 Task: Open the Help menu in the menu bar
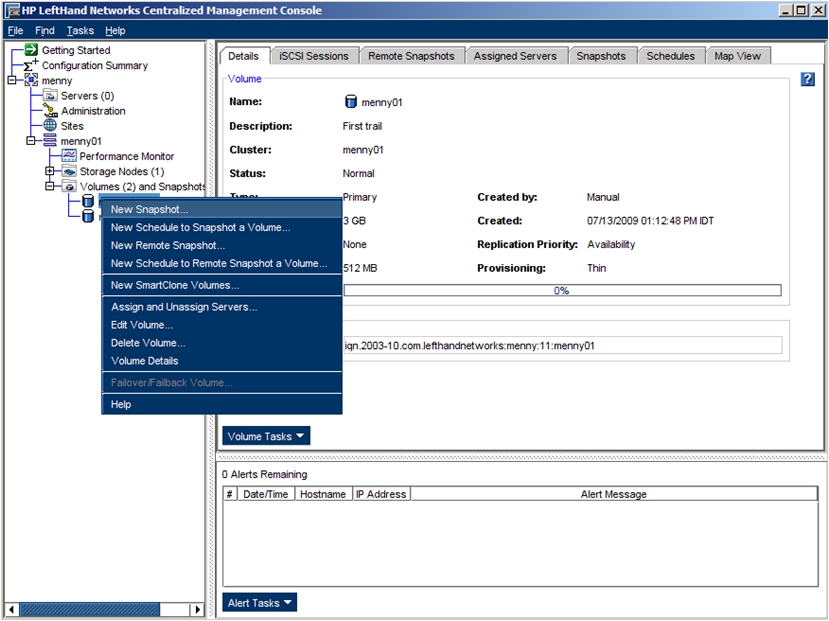115,31
